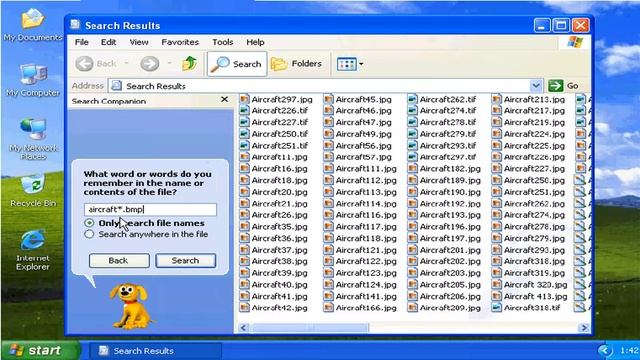Expand the system tray hidden icons arrow
This screenshot has width=640, height=360.
(604, 350)
